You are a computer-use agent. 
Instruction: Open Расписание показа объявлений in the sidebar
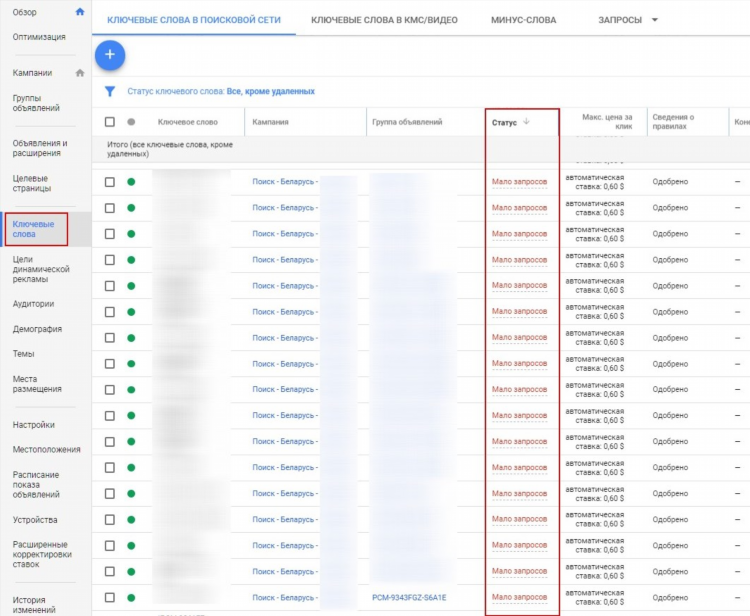pos(36,484)
